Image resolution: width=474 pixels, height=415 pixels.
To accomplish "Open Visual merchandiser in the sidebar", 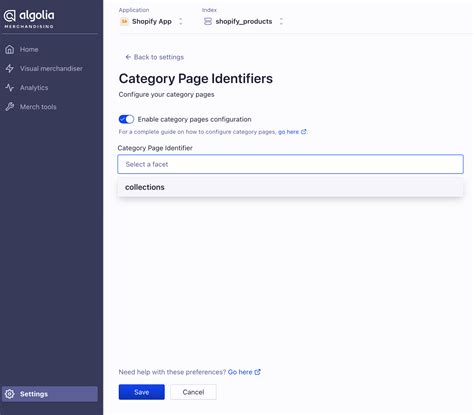I will [50, 68].
